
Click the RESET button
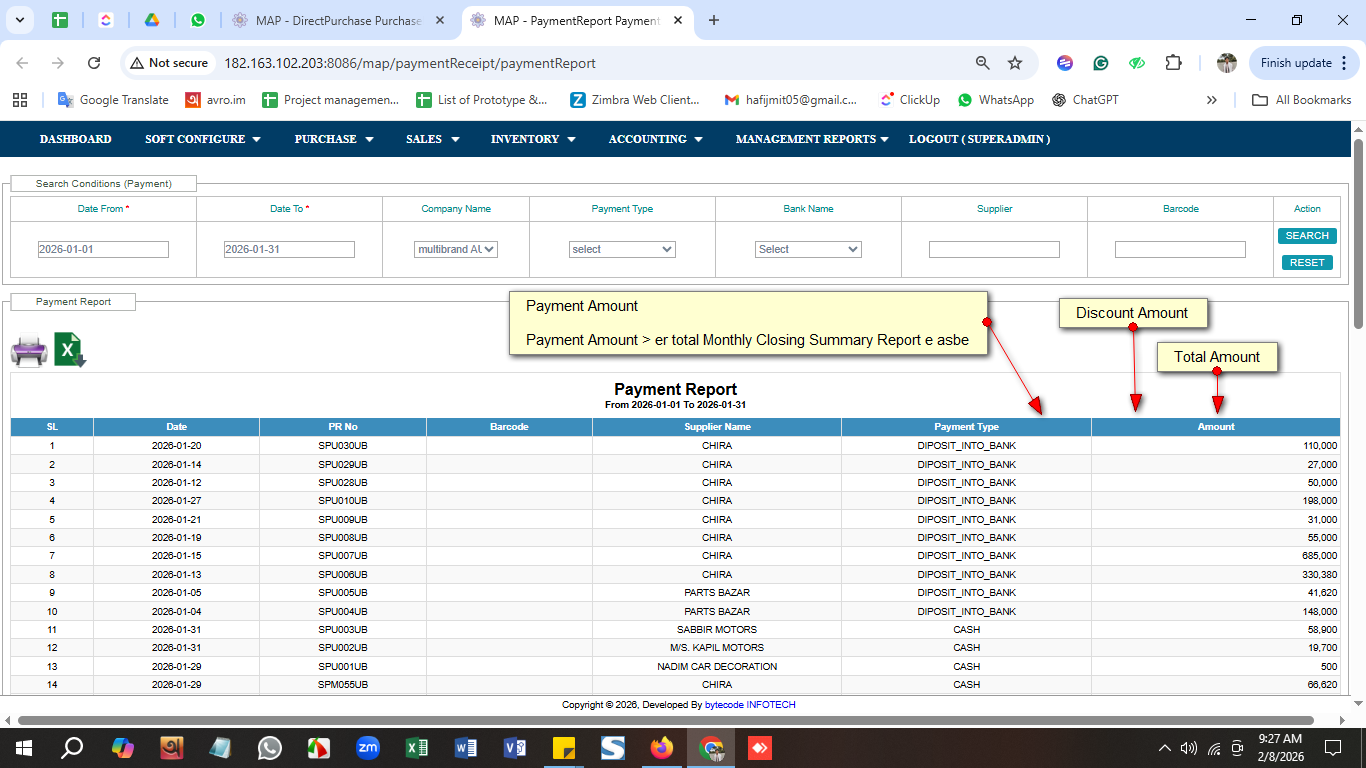[1307, 262]
